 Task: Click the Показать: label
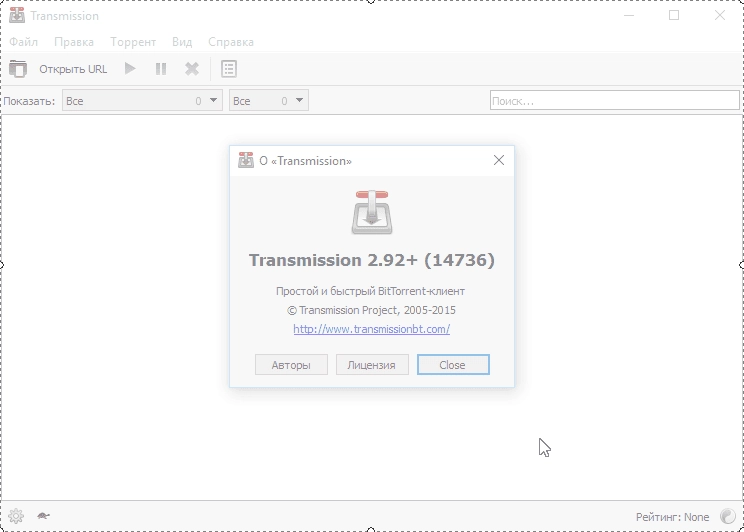[x=29, y=101]
